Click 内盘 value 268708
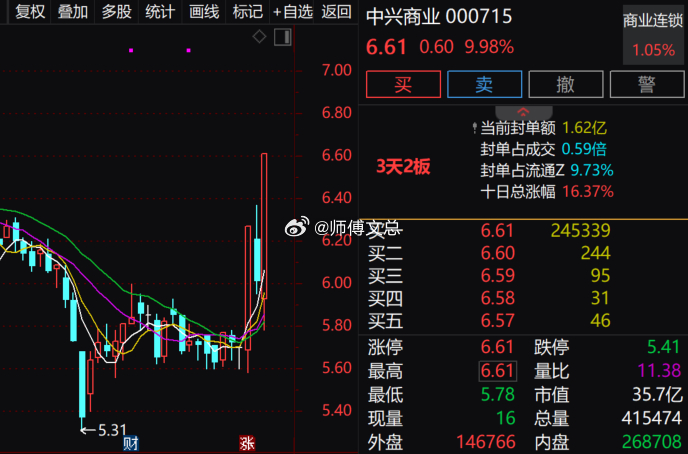This screenshot has height=454, width=688. coord(652,442)
